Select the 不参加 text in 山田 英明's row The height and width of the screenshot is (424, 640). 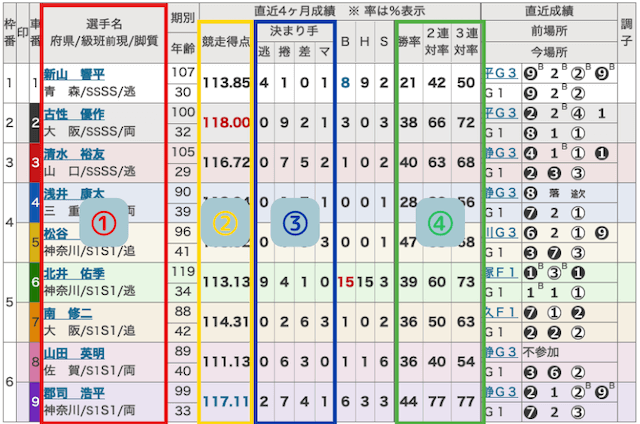pyautogui.click(x=540, y=352)
